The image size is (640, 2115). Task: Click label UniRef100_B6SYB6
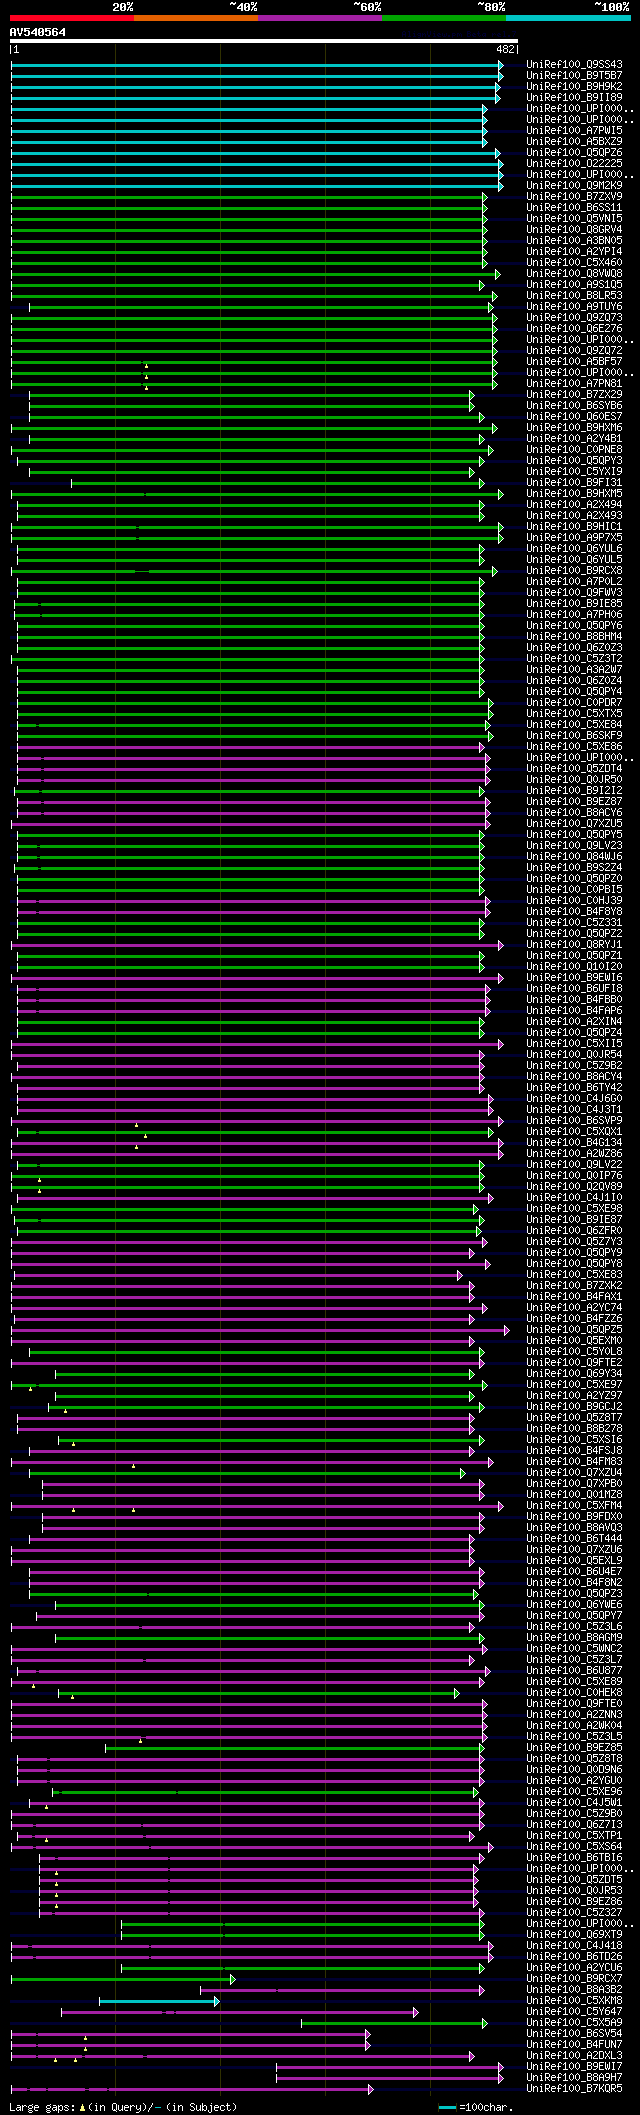point(574,406)
